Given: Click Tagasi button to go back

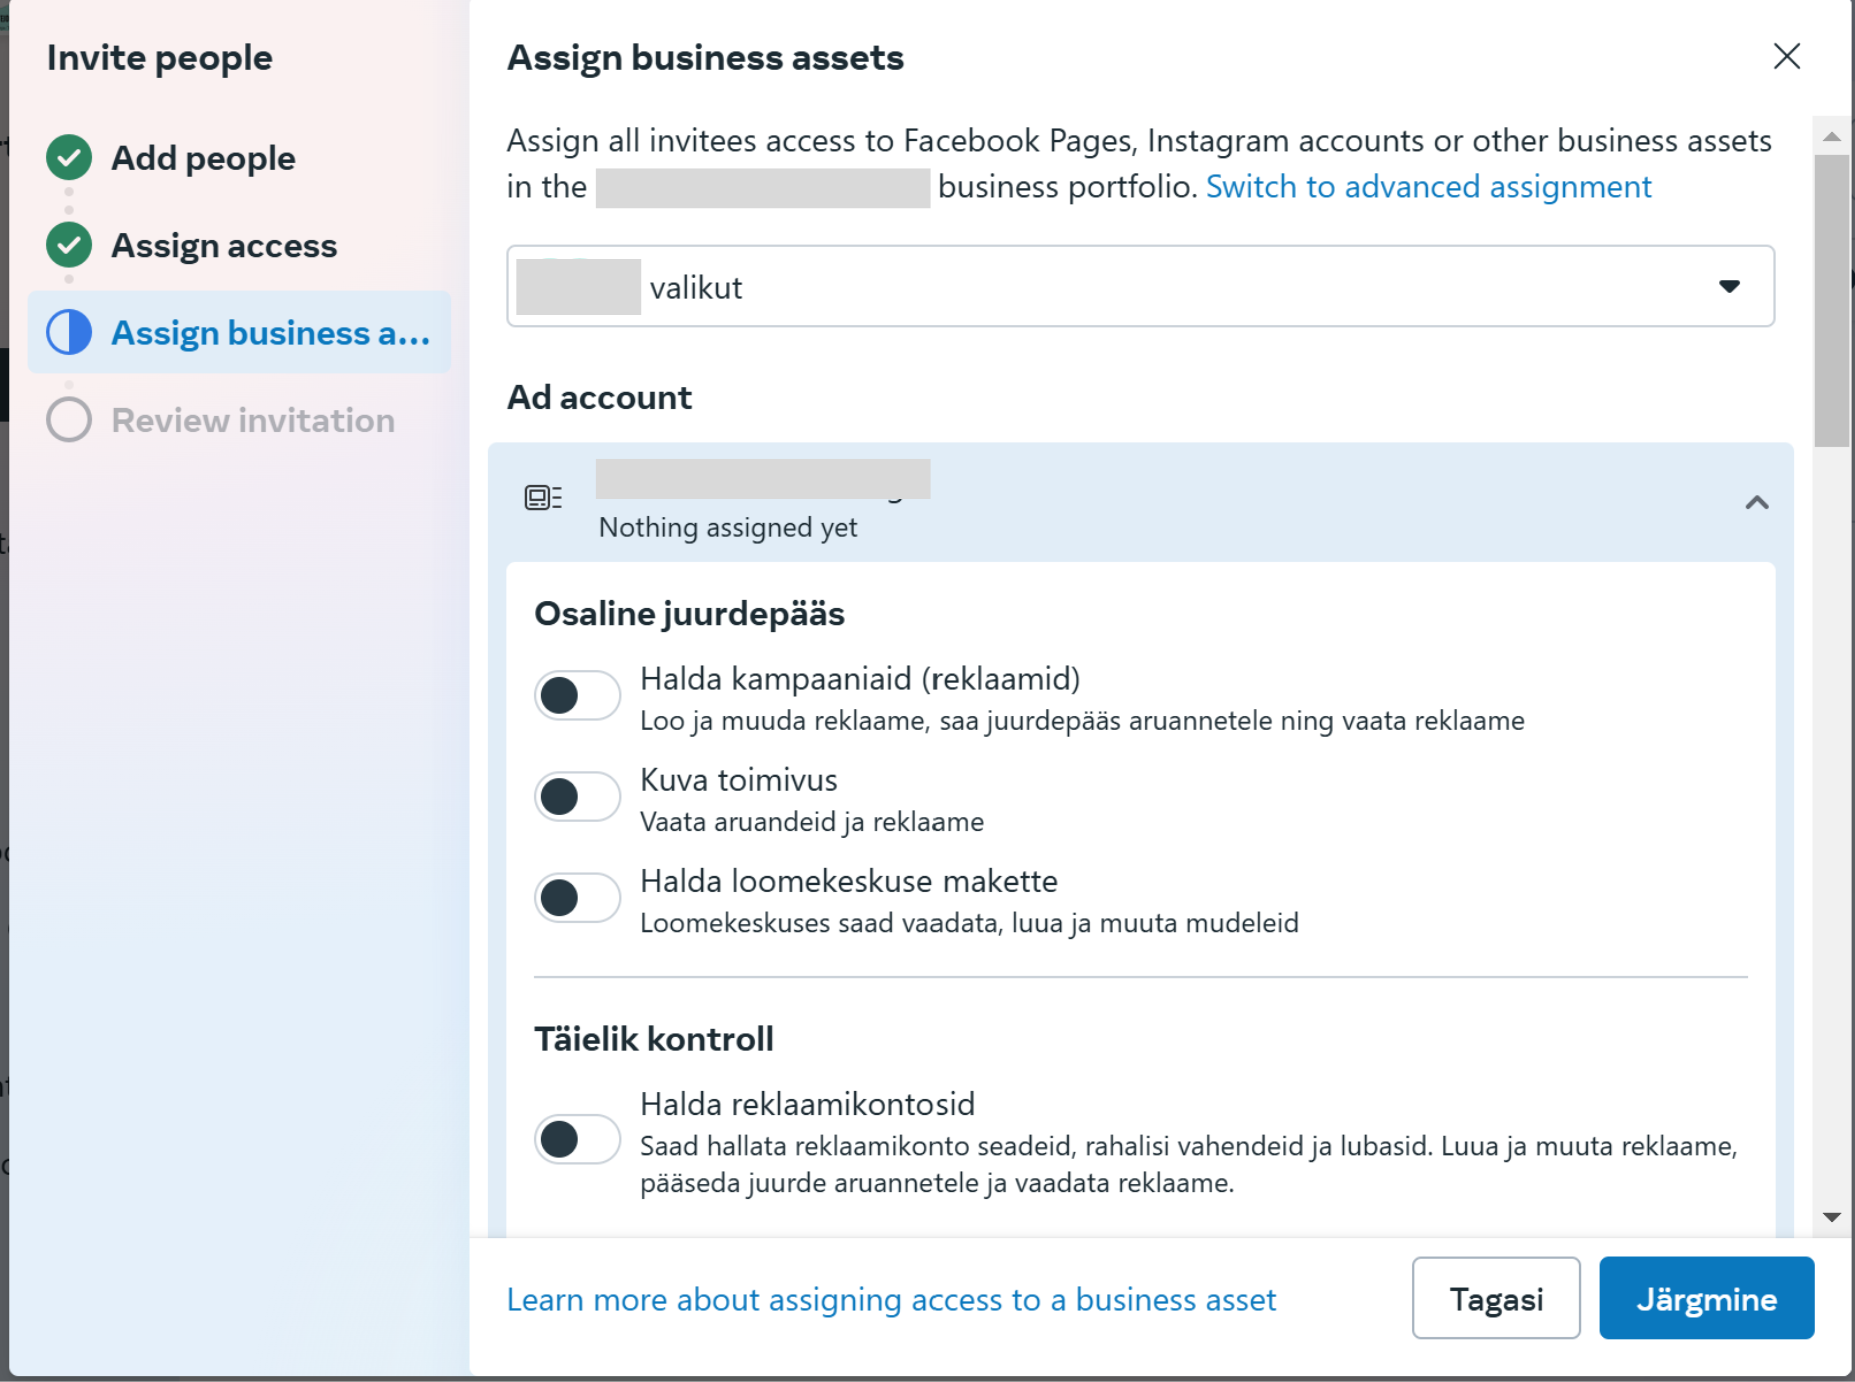Looking at the screenshot, I should [x=1495, y=1298].
